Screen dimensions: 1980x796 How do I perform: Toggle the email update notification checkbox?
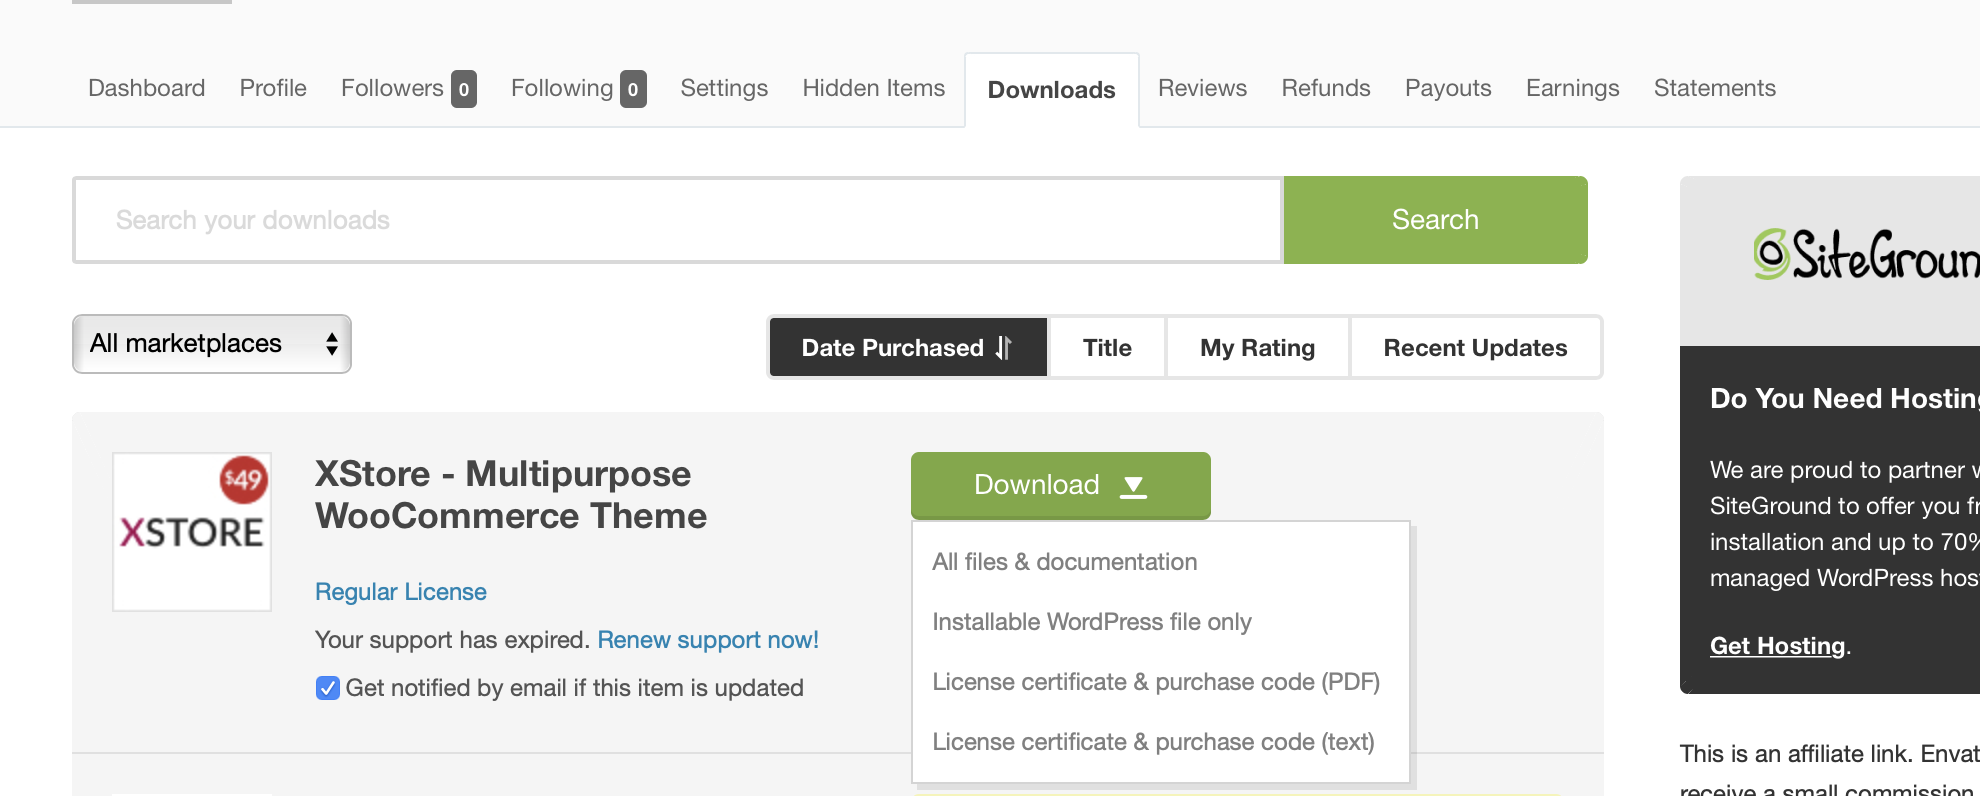(327, 688)
